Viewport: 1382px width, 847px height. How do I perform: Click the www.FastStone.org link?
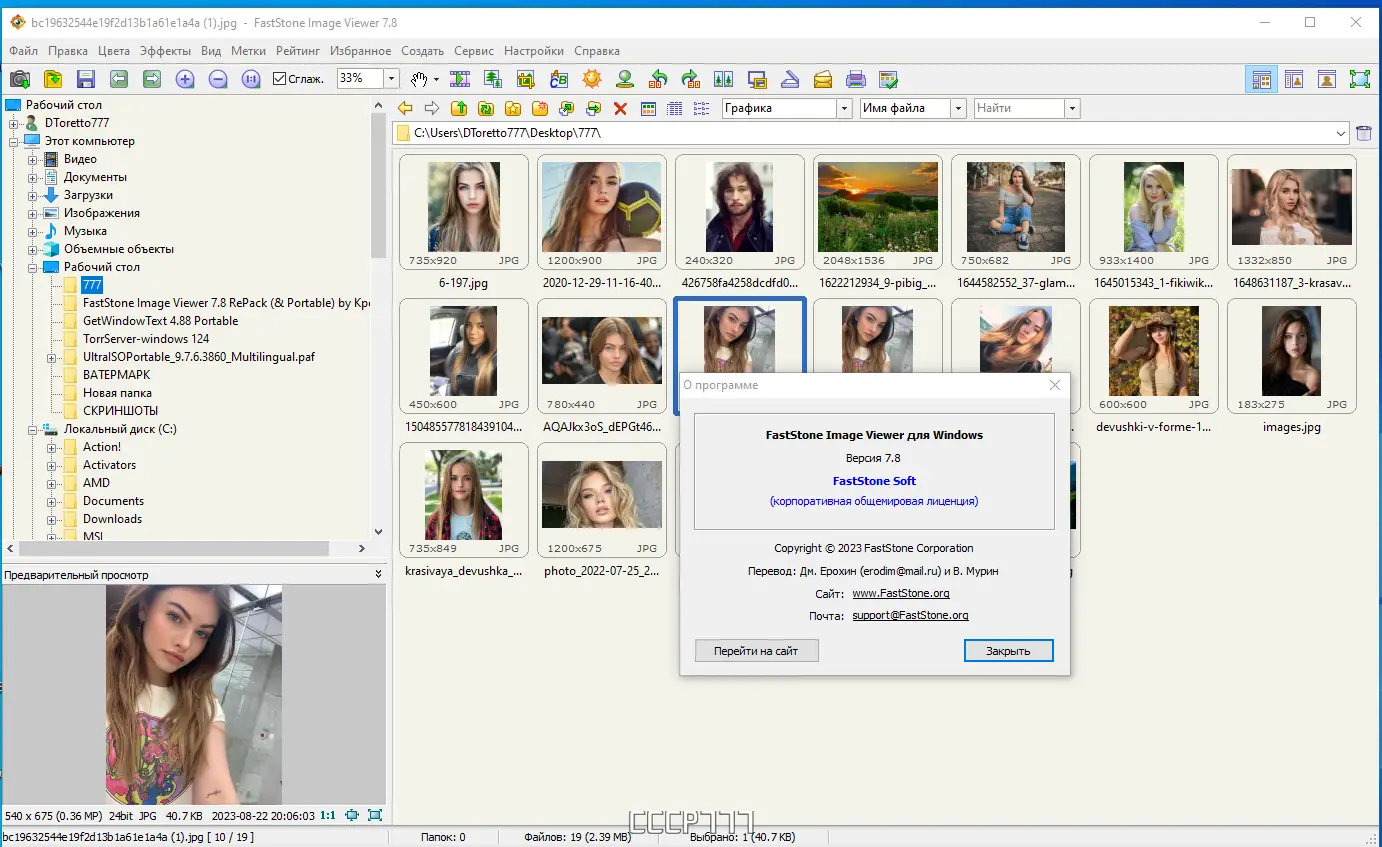click(900, 593)
